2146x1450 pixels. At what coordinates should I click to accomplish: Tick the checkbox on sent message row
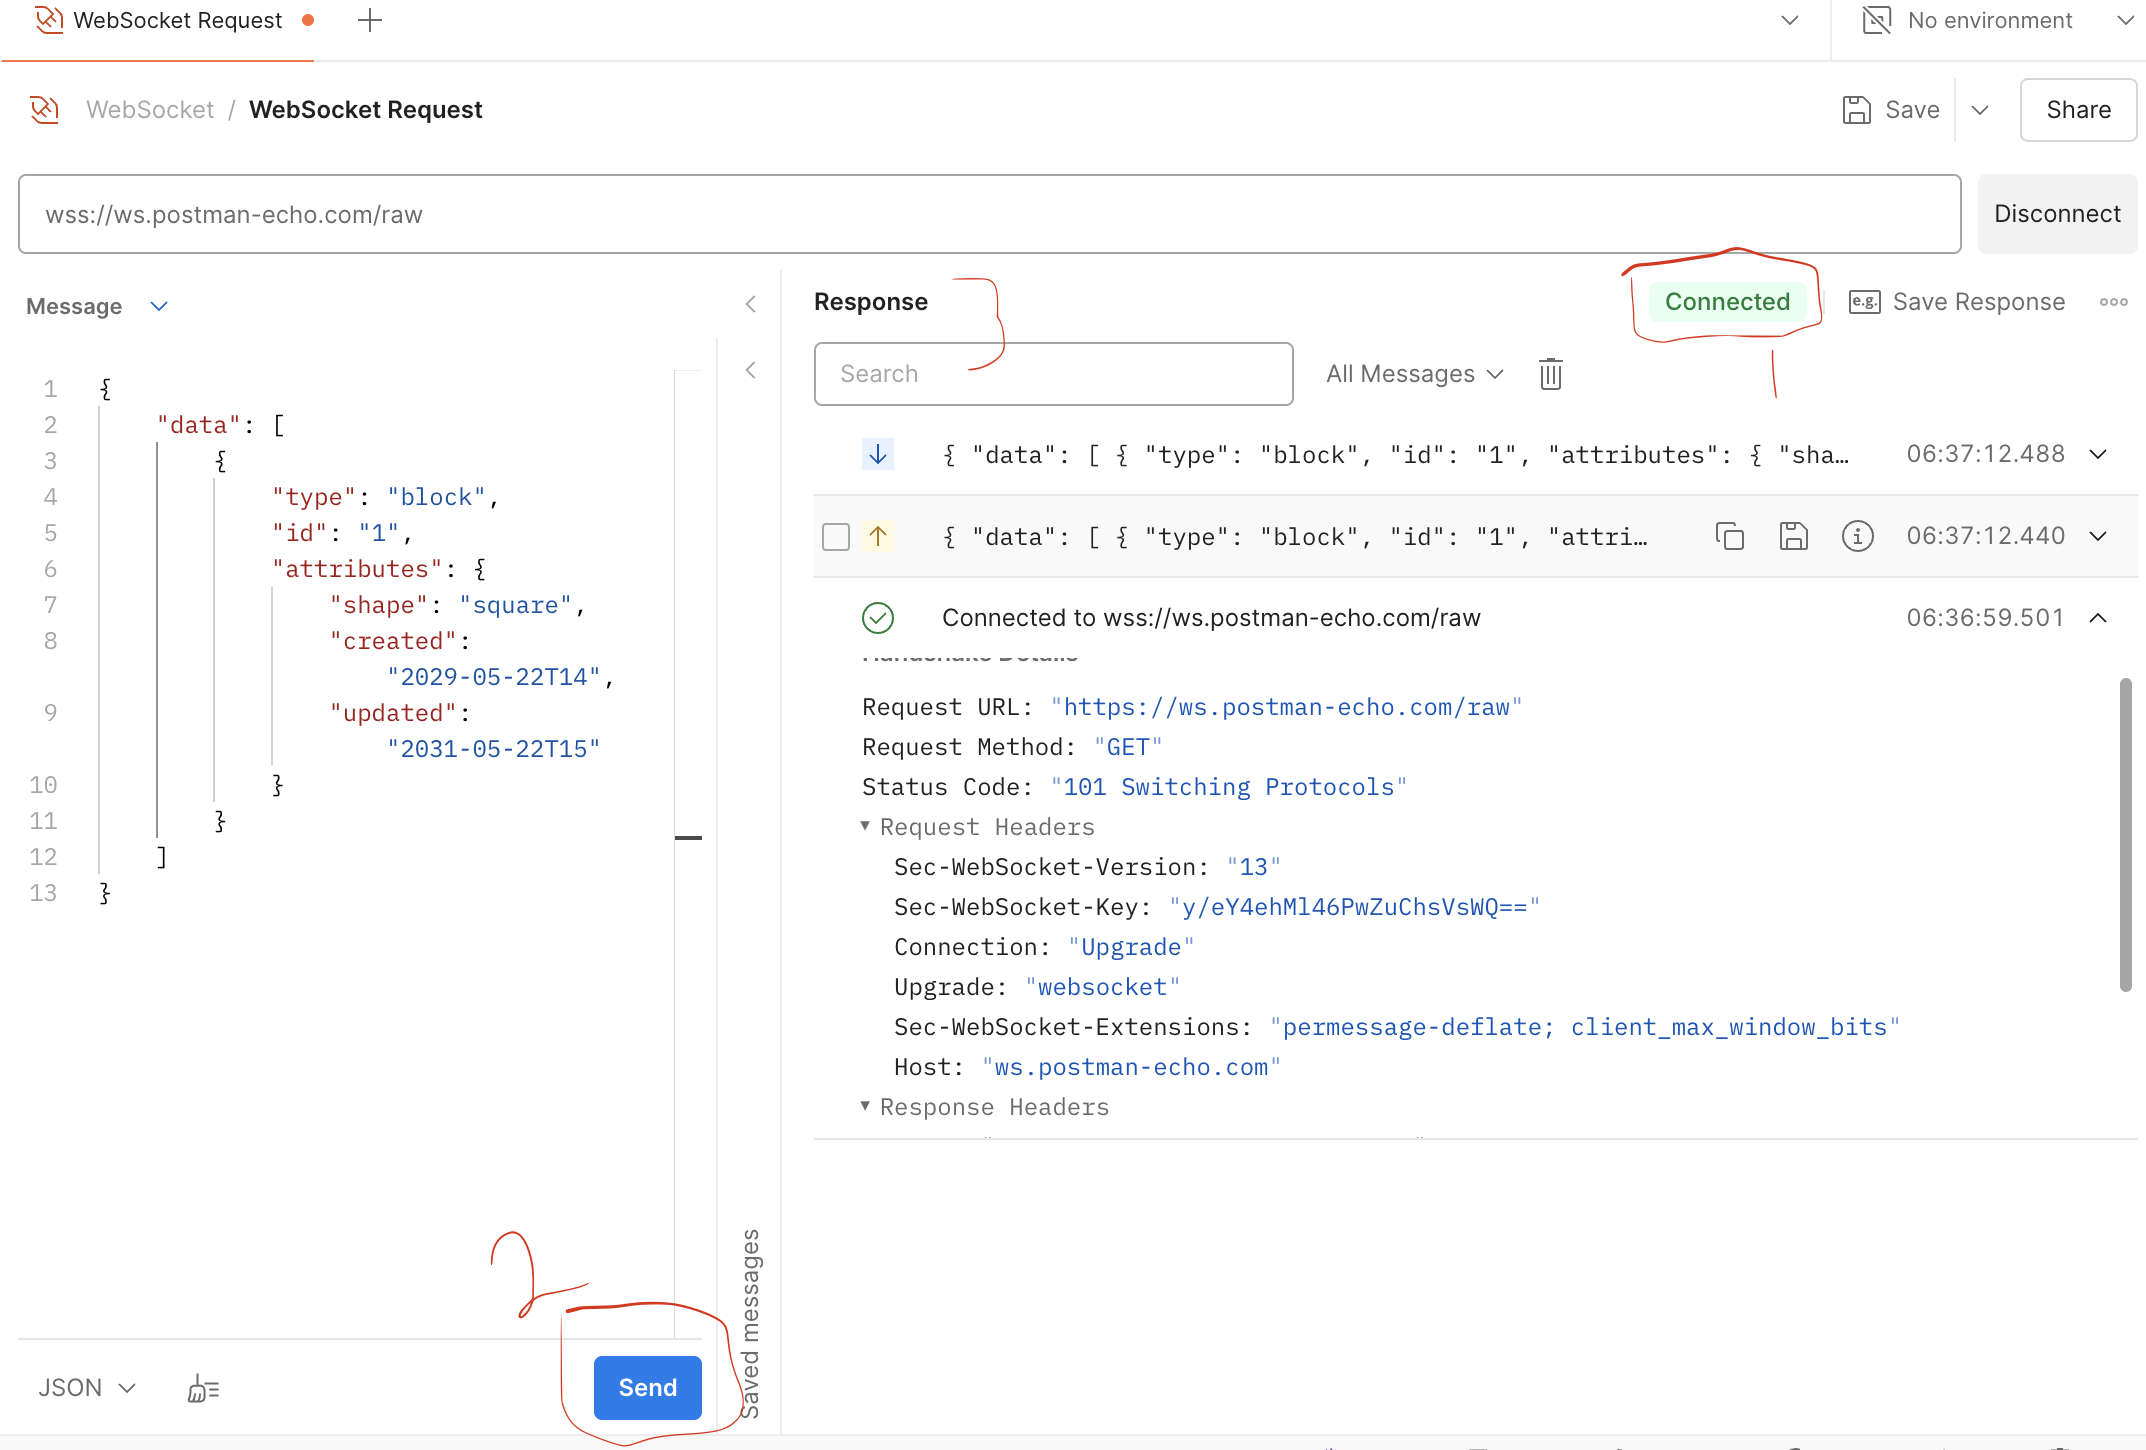[x=836, y=537]
